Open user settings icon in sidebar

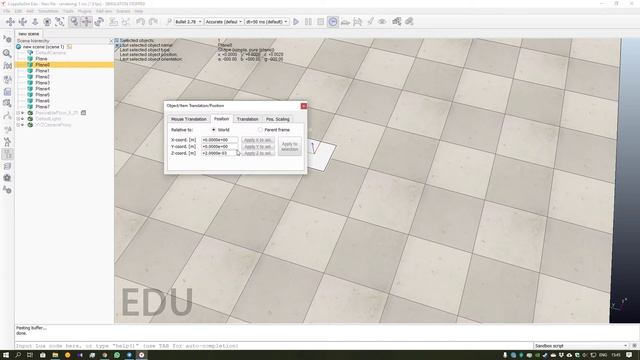click(x=7, y=190)
